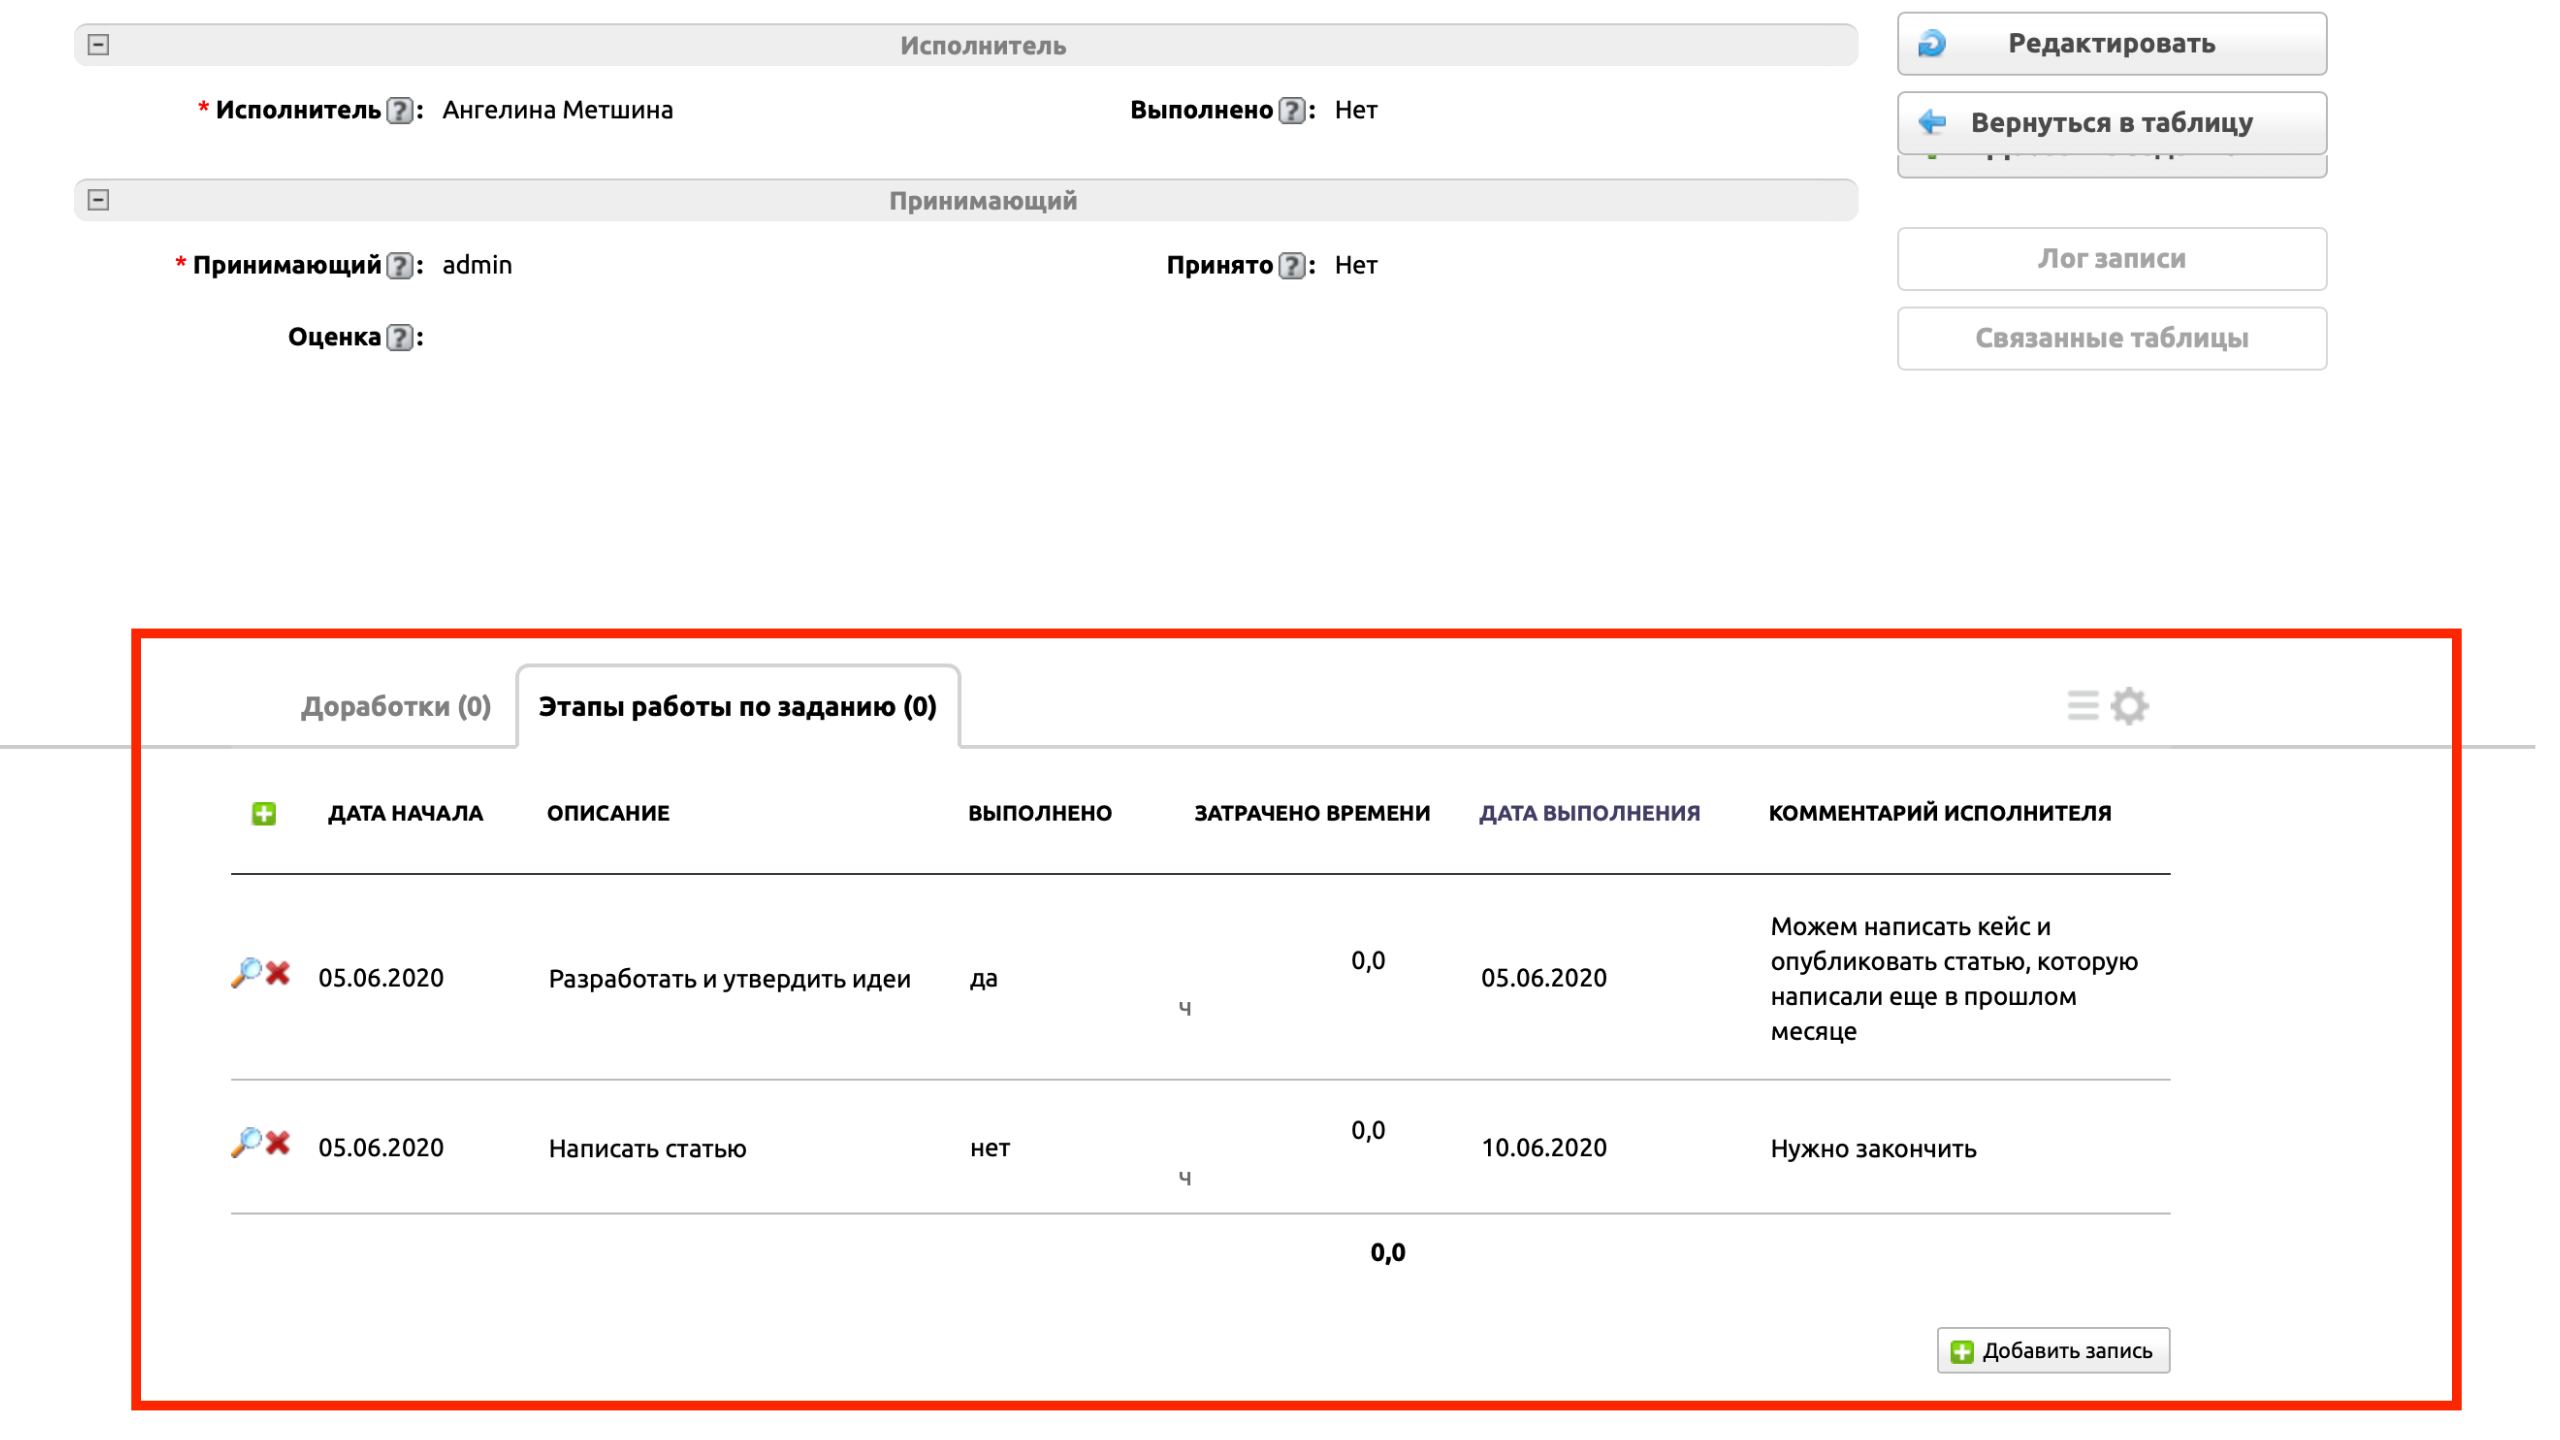Open table settings gear icon
2560x1440 pixels.
click(2129, 706)
